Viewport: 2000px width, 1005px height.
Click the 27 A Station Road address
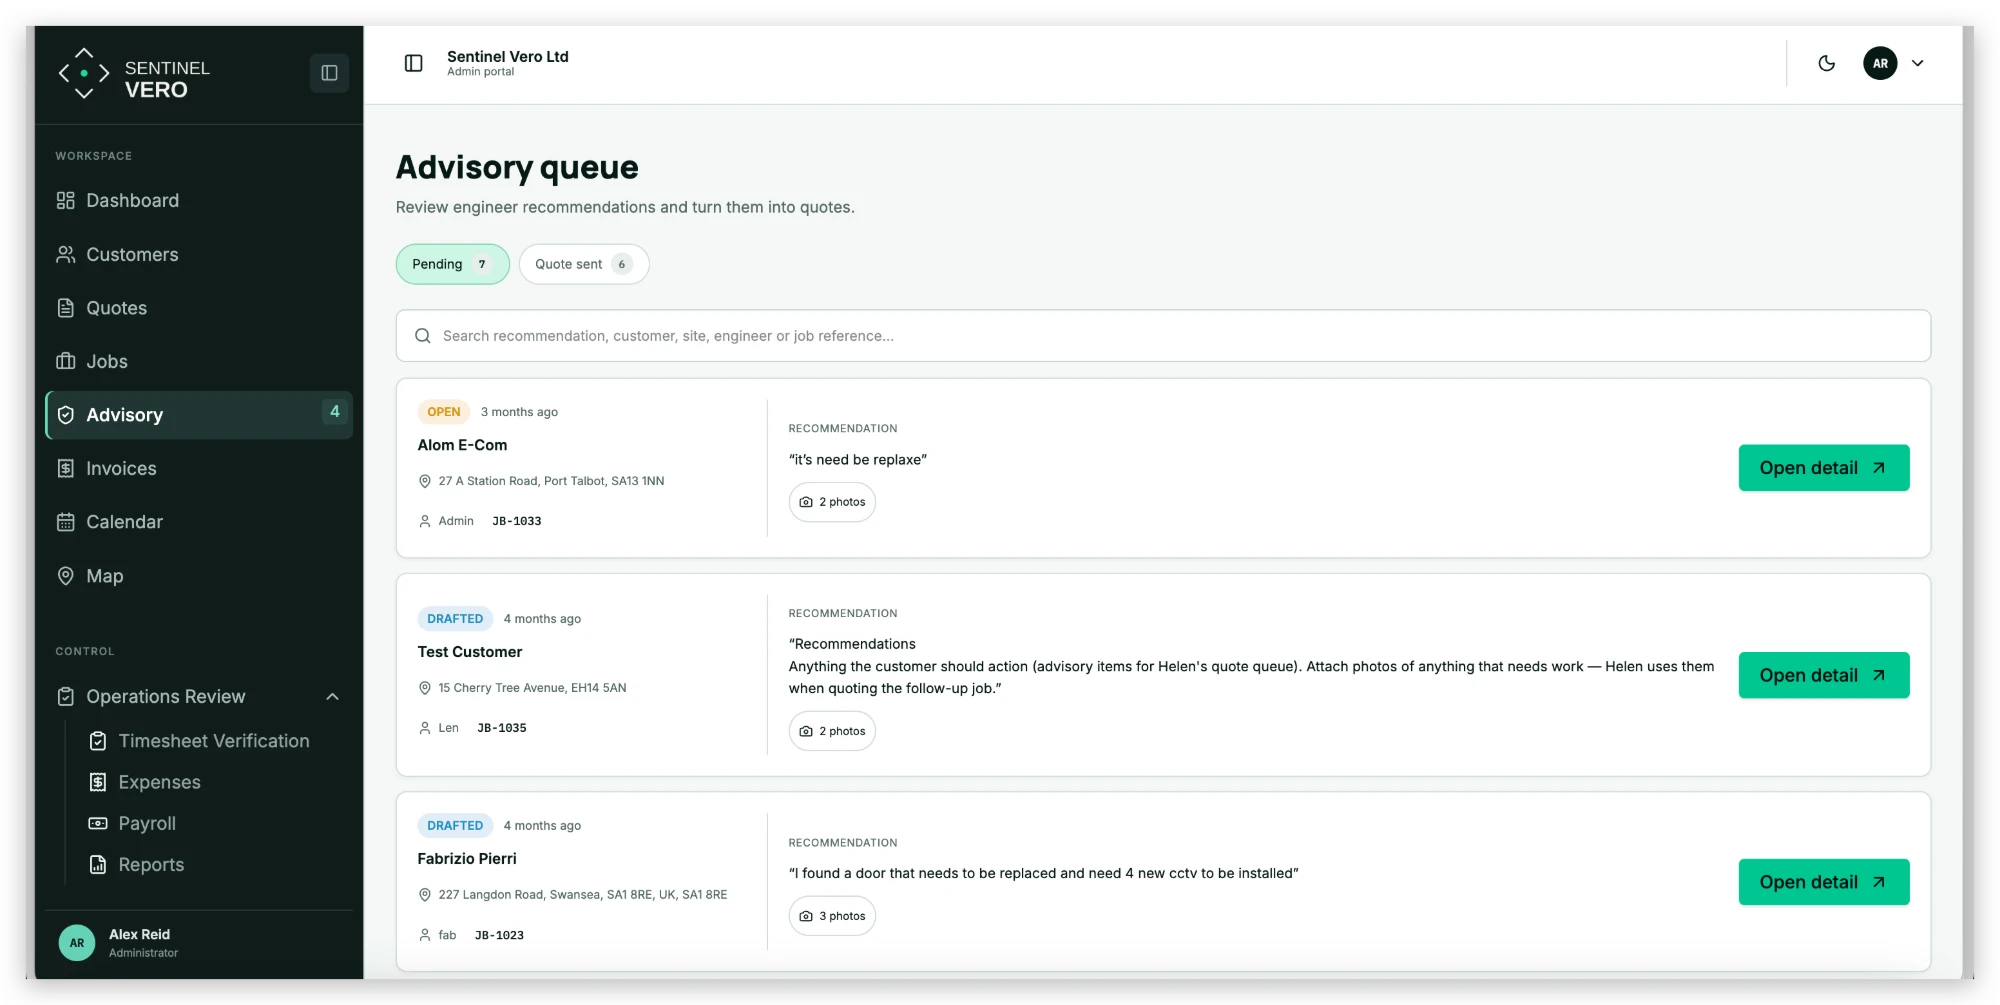pos(551,481)
